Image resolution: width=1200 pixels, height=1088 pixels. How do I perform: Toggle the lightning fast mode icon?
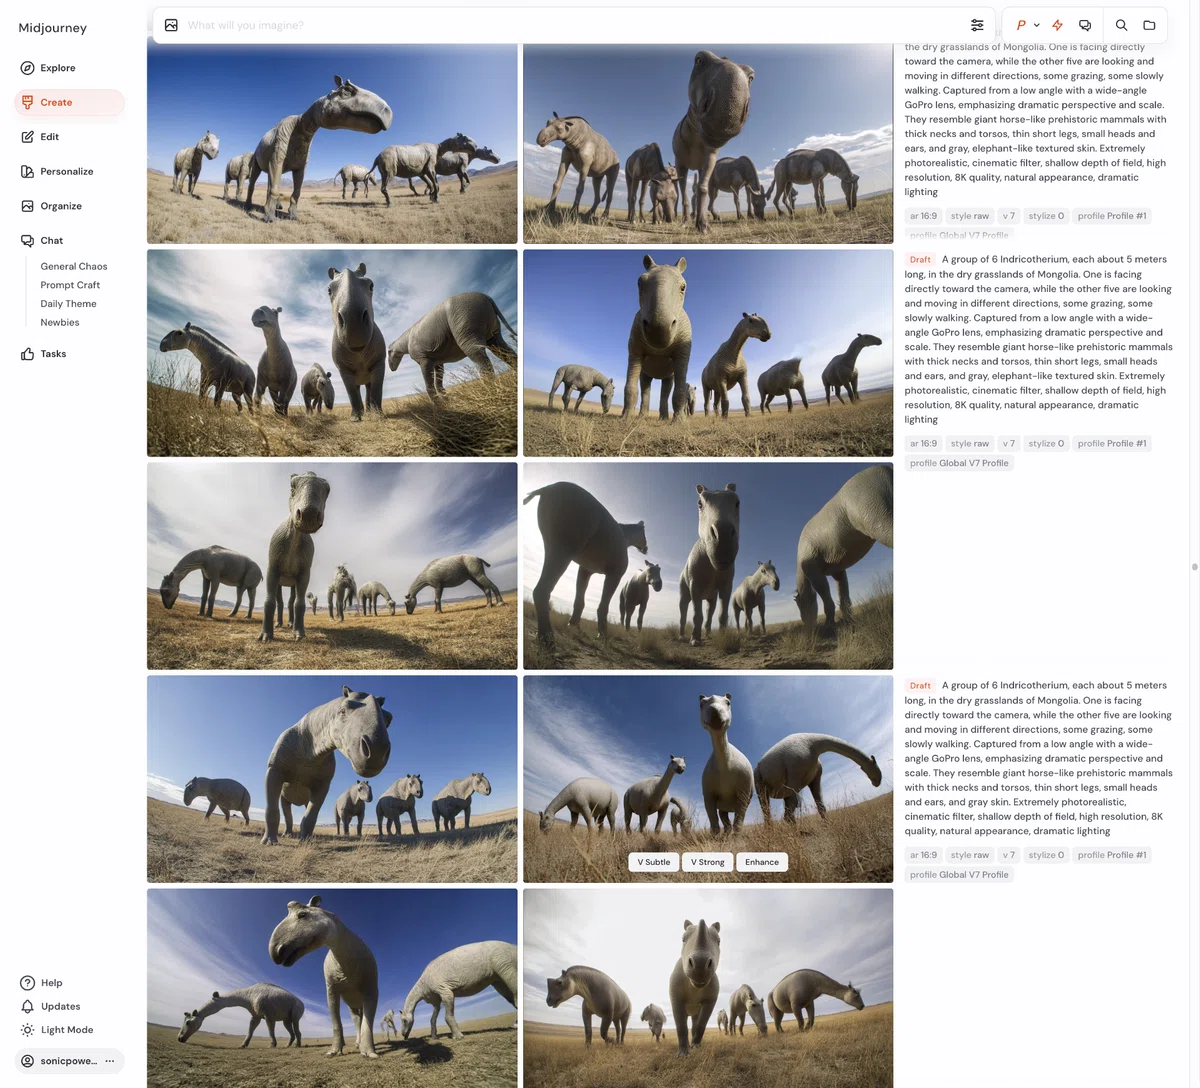1057,25
